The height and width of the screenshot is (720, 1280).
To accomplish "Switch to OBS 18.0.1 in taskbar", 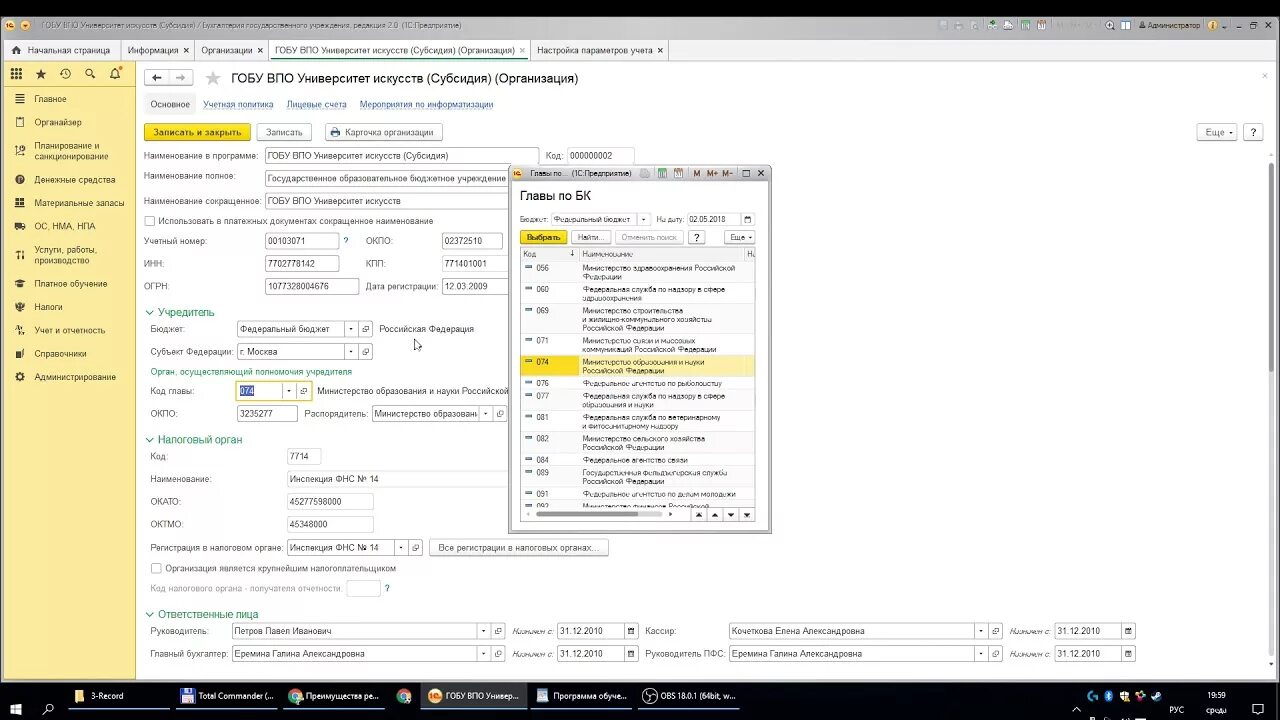I will coord(689,696).
